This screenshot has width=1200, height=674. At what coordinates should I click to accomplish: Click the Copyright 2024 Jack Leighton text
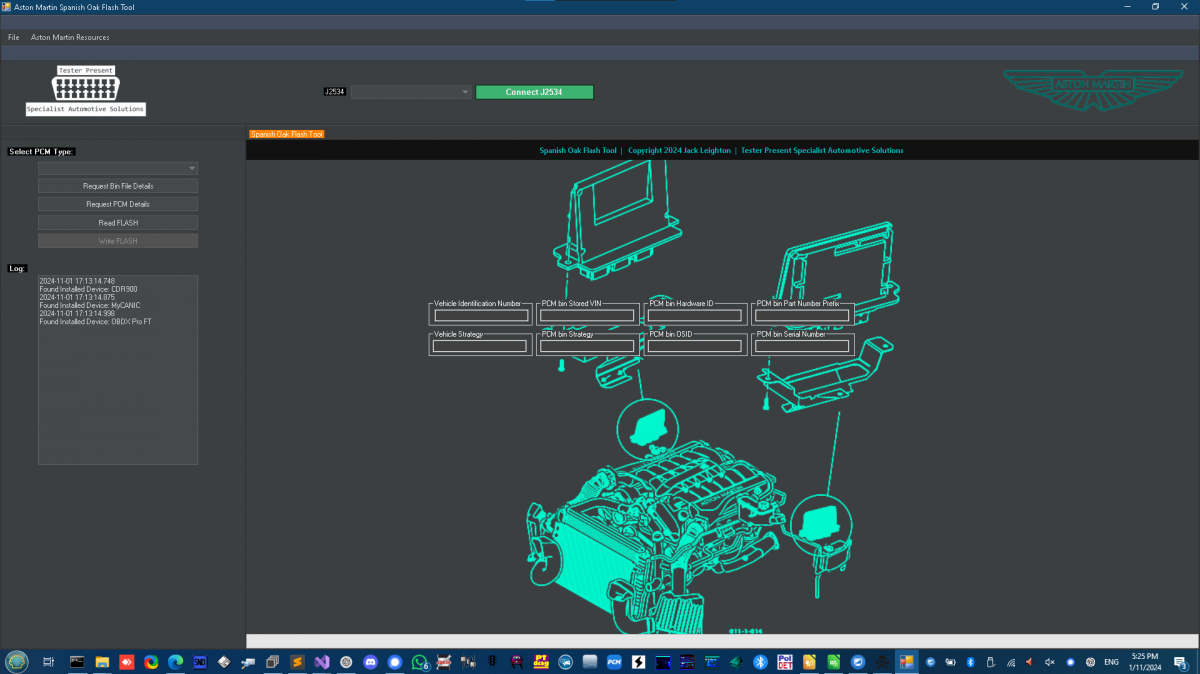tap(679, 151)
